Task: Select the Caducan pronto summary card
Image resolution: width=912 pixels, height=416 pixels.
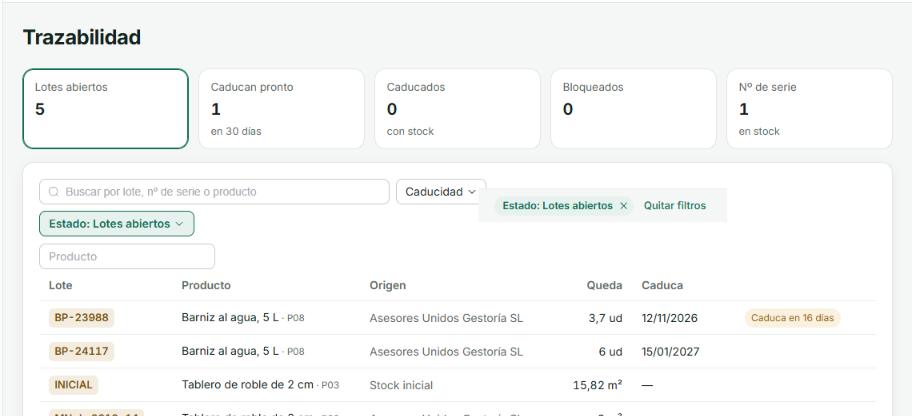Action: (x=282, y=109)
